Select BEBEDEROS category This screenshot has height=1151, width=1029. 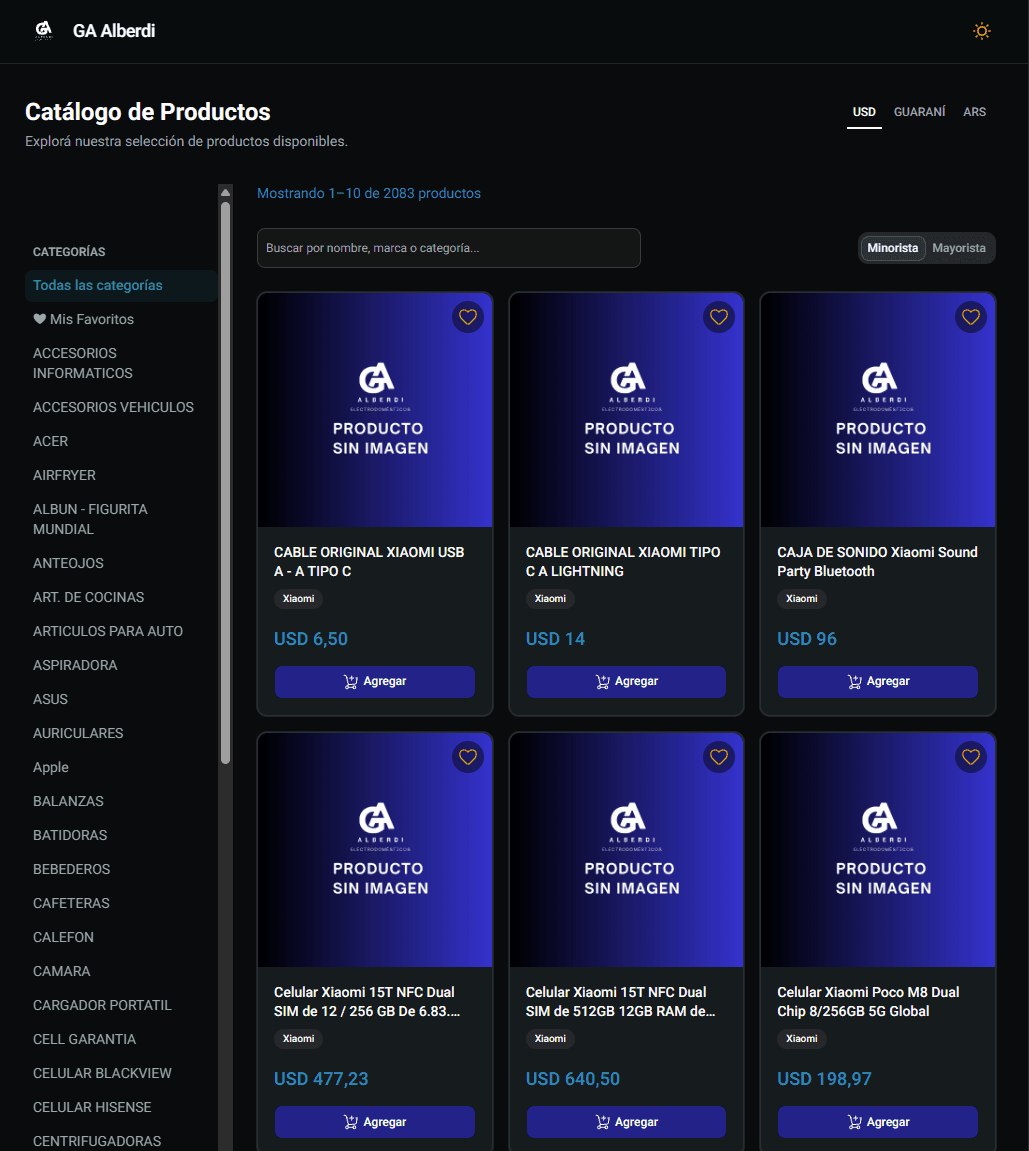click(x=121, y=869)
